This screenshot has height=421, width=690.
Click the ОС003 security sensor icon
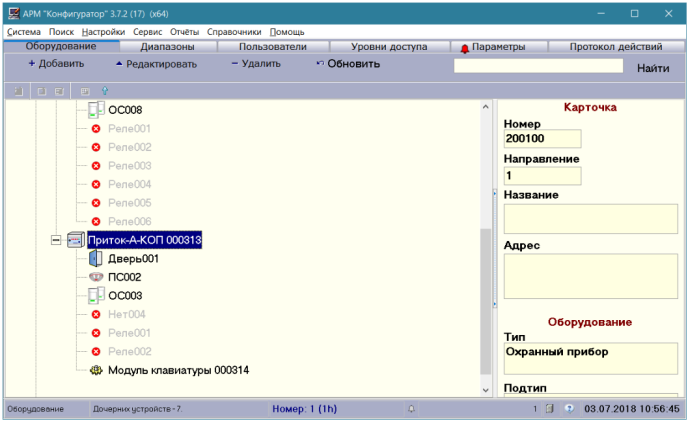pyautogui.click(x=96, y=296)
